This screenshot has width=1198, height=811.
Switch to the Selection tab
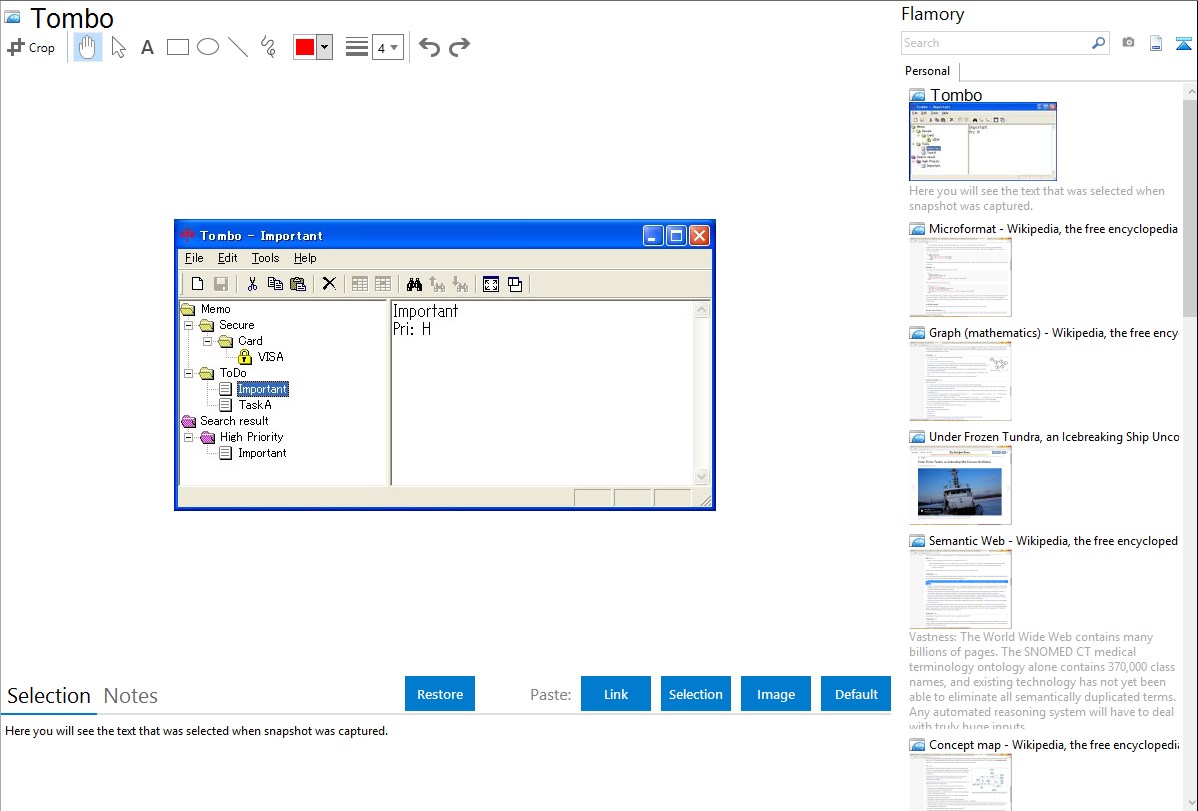coord(49,696)
